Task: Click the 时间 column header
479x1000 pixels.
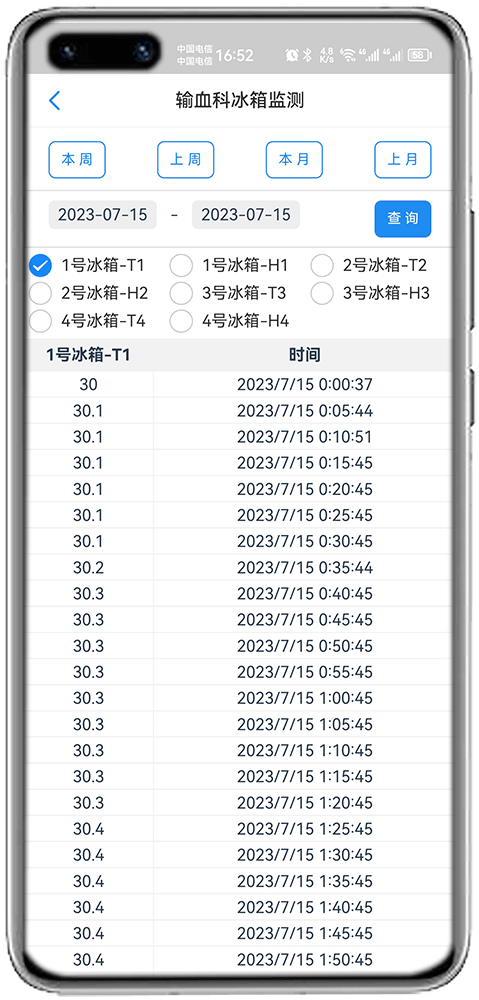Action: 305,355
